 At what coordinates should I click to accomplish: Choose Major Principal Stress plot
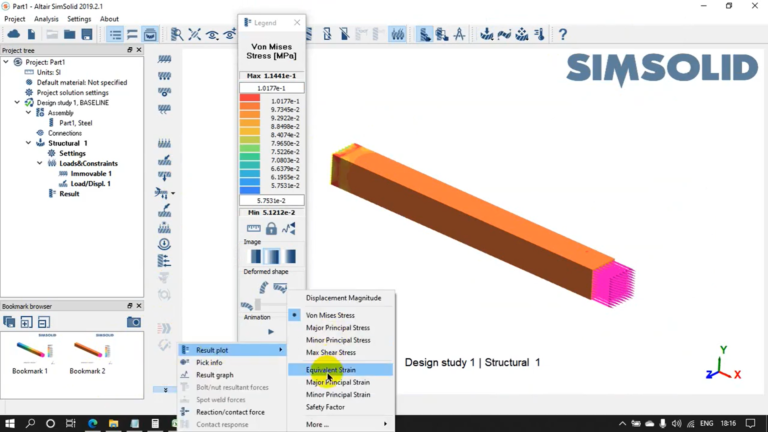(340, 328)
